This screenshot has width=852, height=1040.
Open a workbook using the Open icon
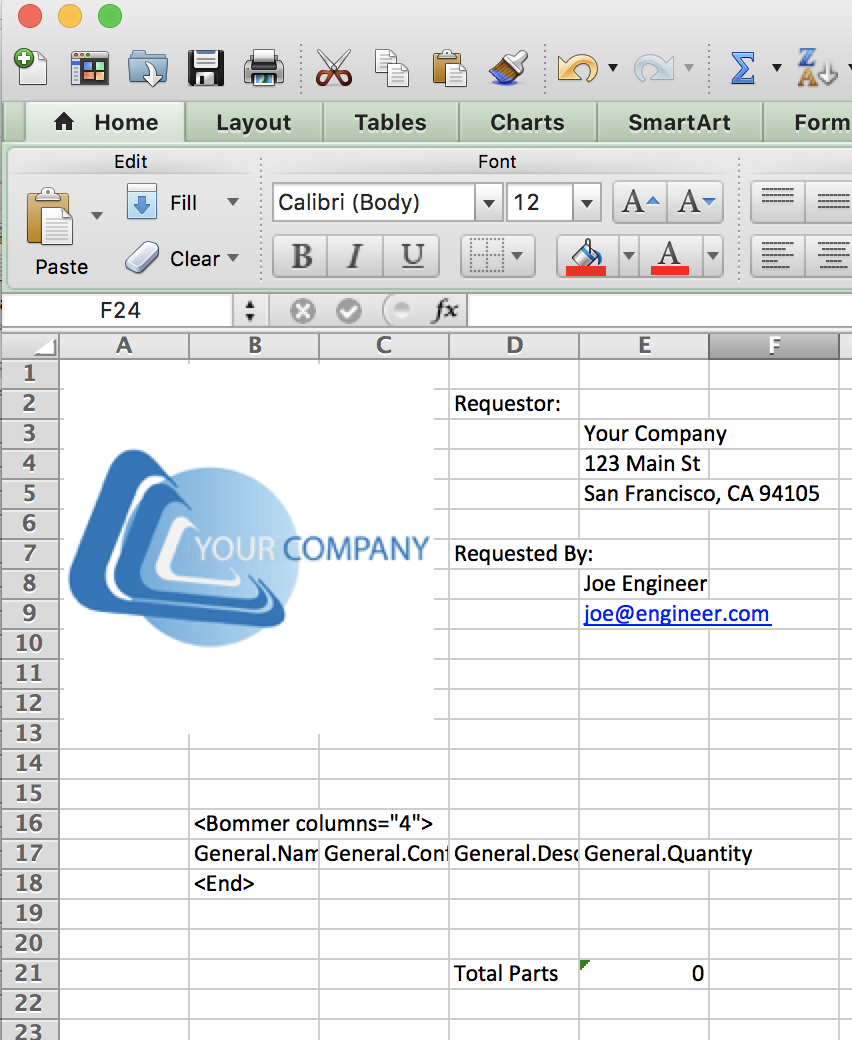pos(146,68)
